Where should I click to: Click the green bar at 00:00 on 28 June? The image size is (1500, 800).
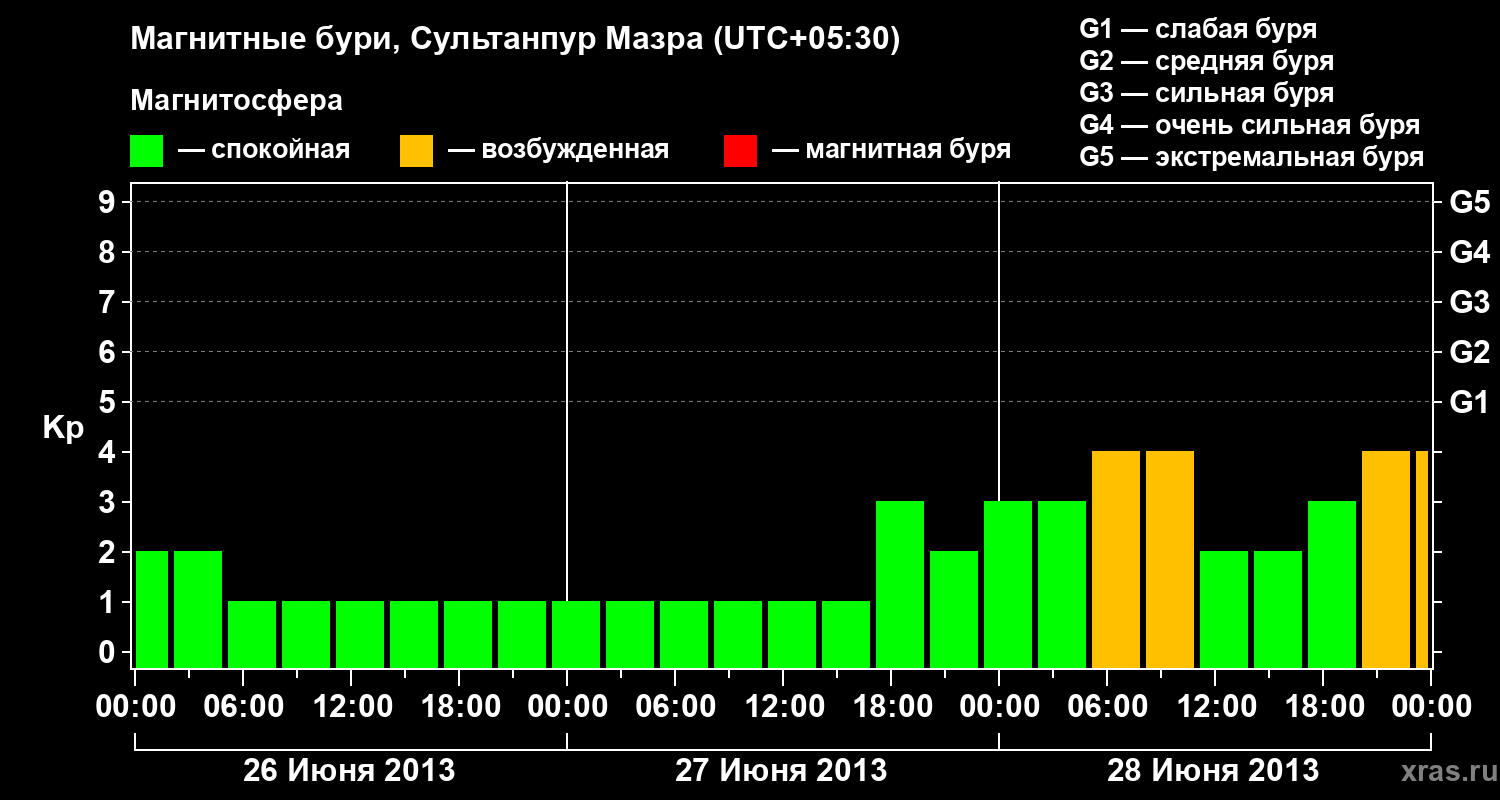click(1008, 584)
